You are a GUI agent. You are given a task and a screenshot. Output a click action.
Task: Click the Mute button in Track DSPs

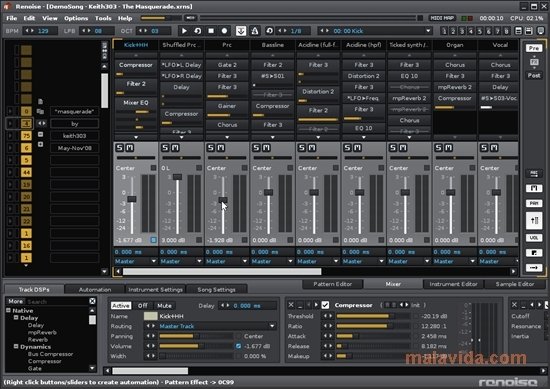point(164,306)
